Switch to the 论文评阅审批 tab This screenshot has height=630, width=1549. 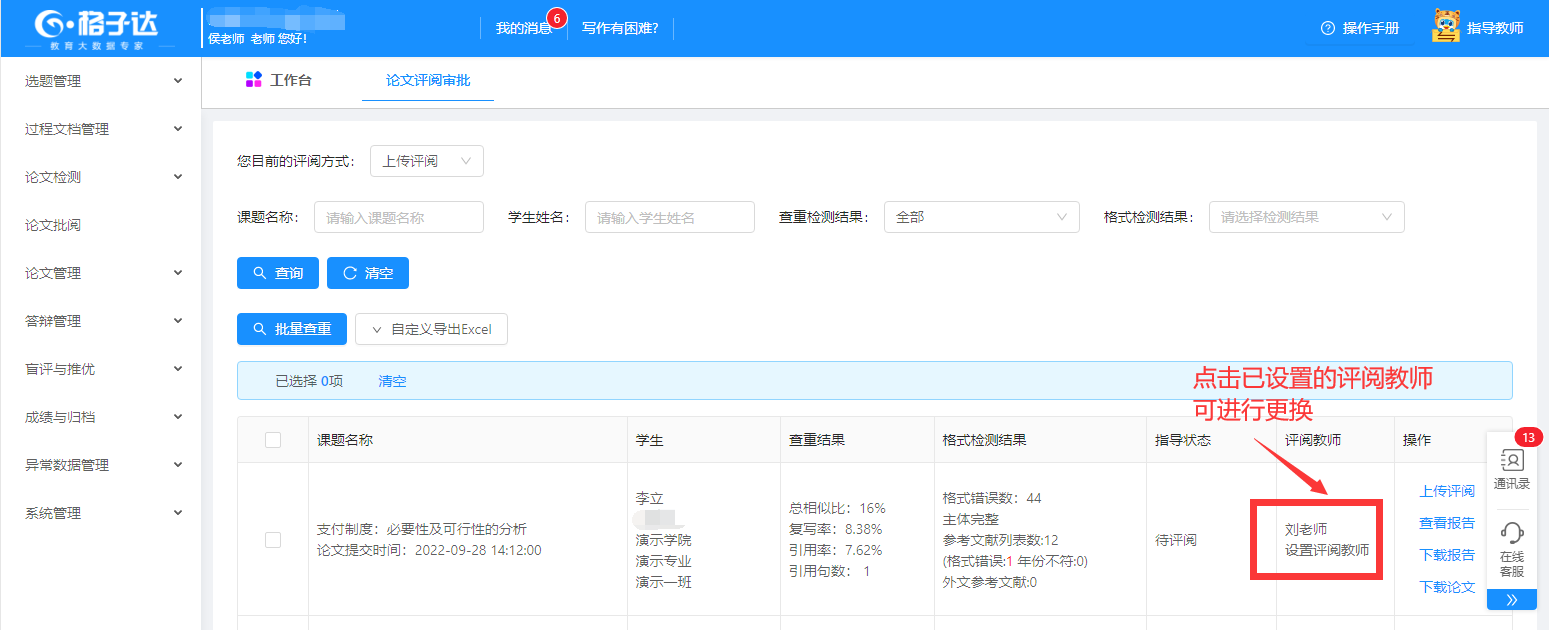pyautogui.click(x=428, y=80)
